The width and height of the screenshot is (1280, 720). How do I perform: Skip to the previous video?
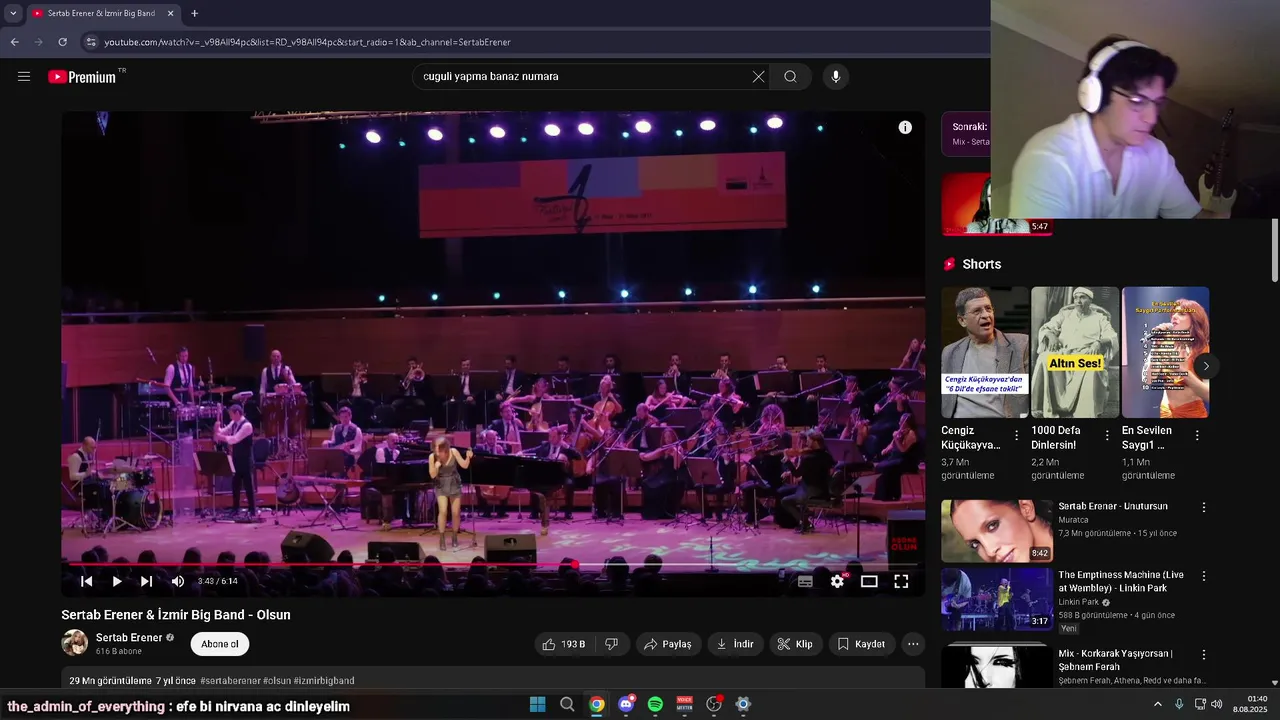(x=87, y=581)
